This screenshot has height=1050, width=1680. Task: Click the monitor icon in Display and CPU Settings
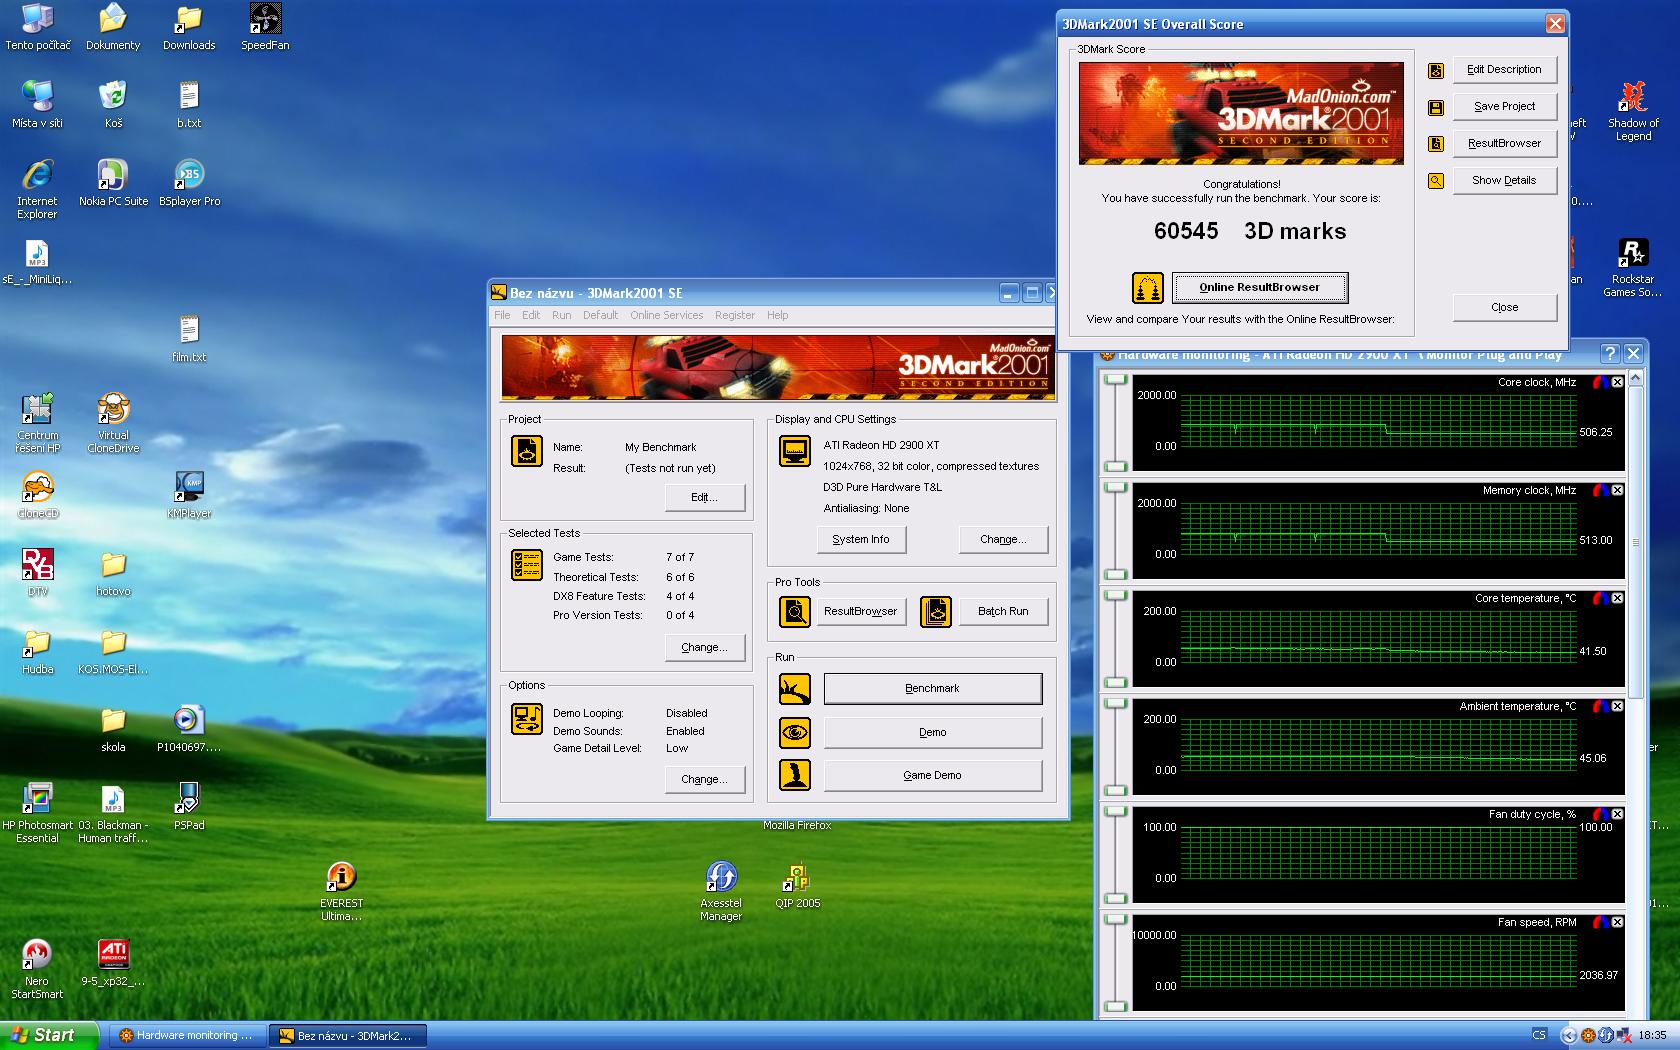[795, 451]
